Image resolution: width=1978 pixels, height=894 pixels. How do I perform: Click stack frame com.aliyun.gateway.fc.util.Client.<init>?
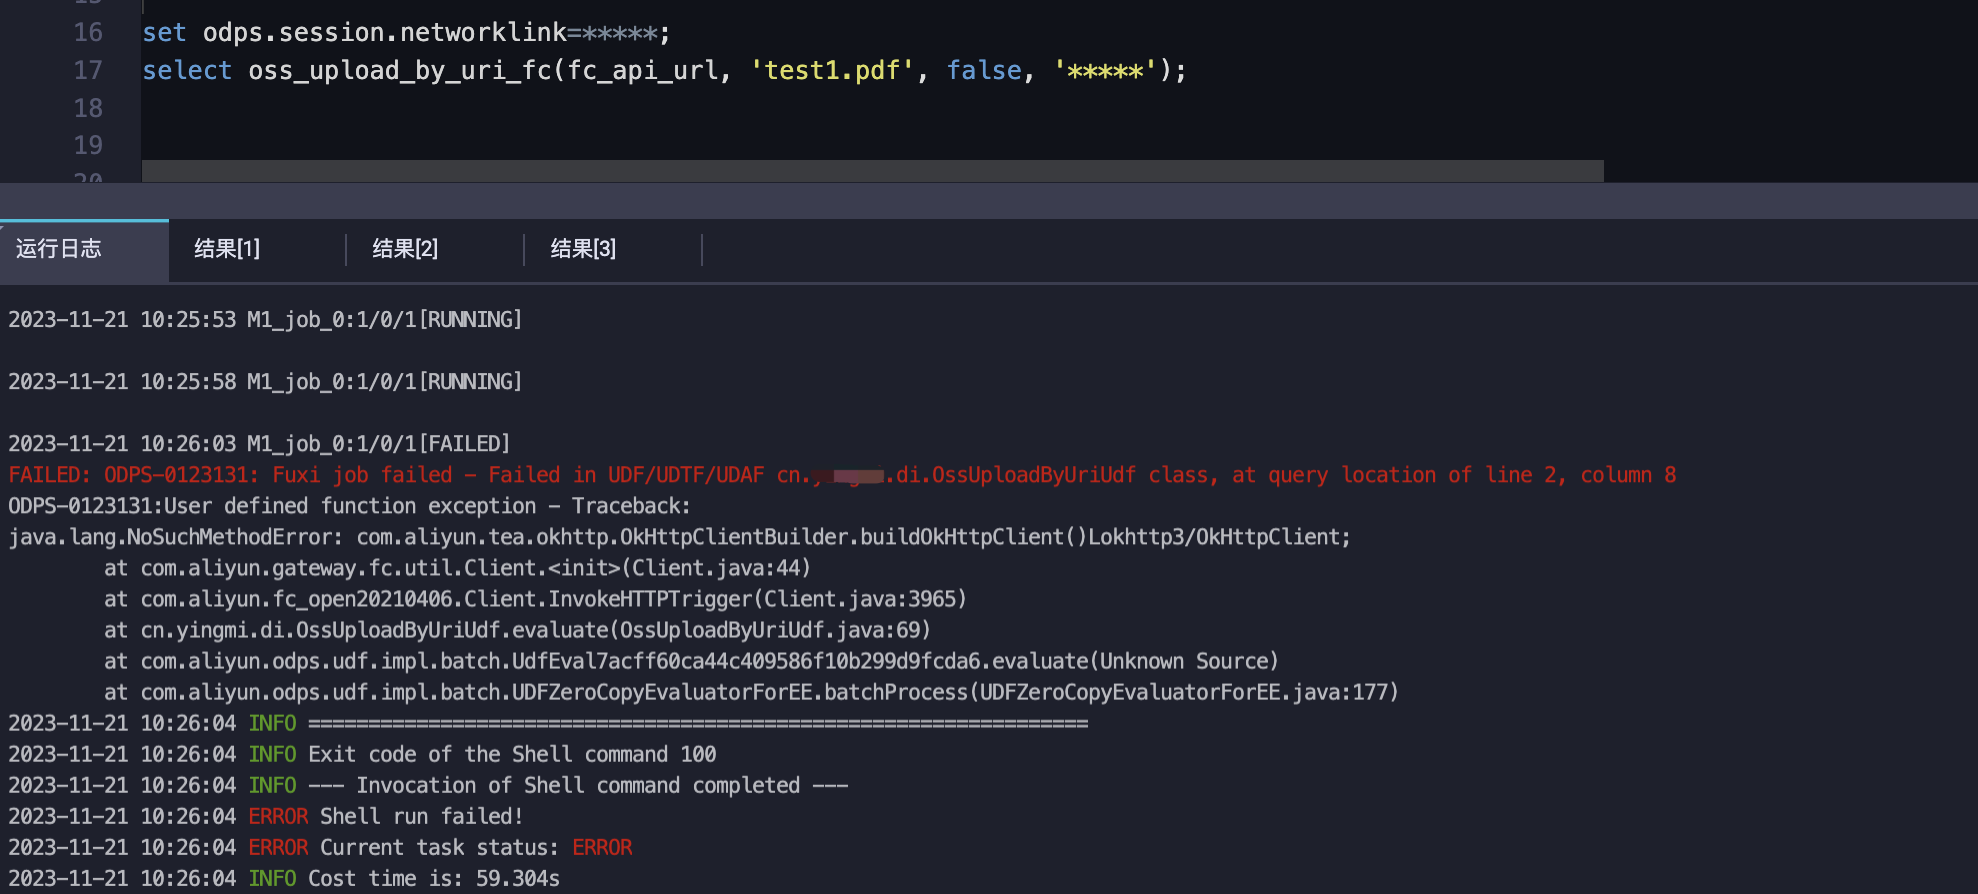[x=457, y=568]
